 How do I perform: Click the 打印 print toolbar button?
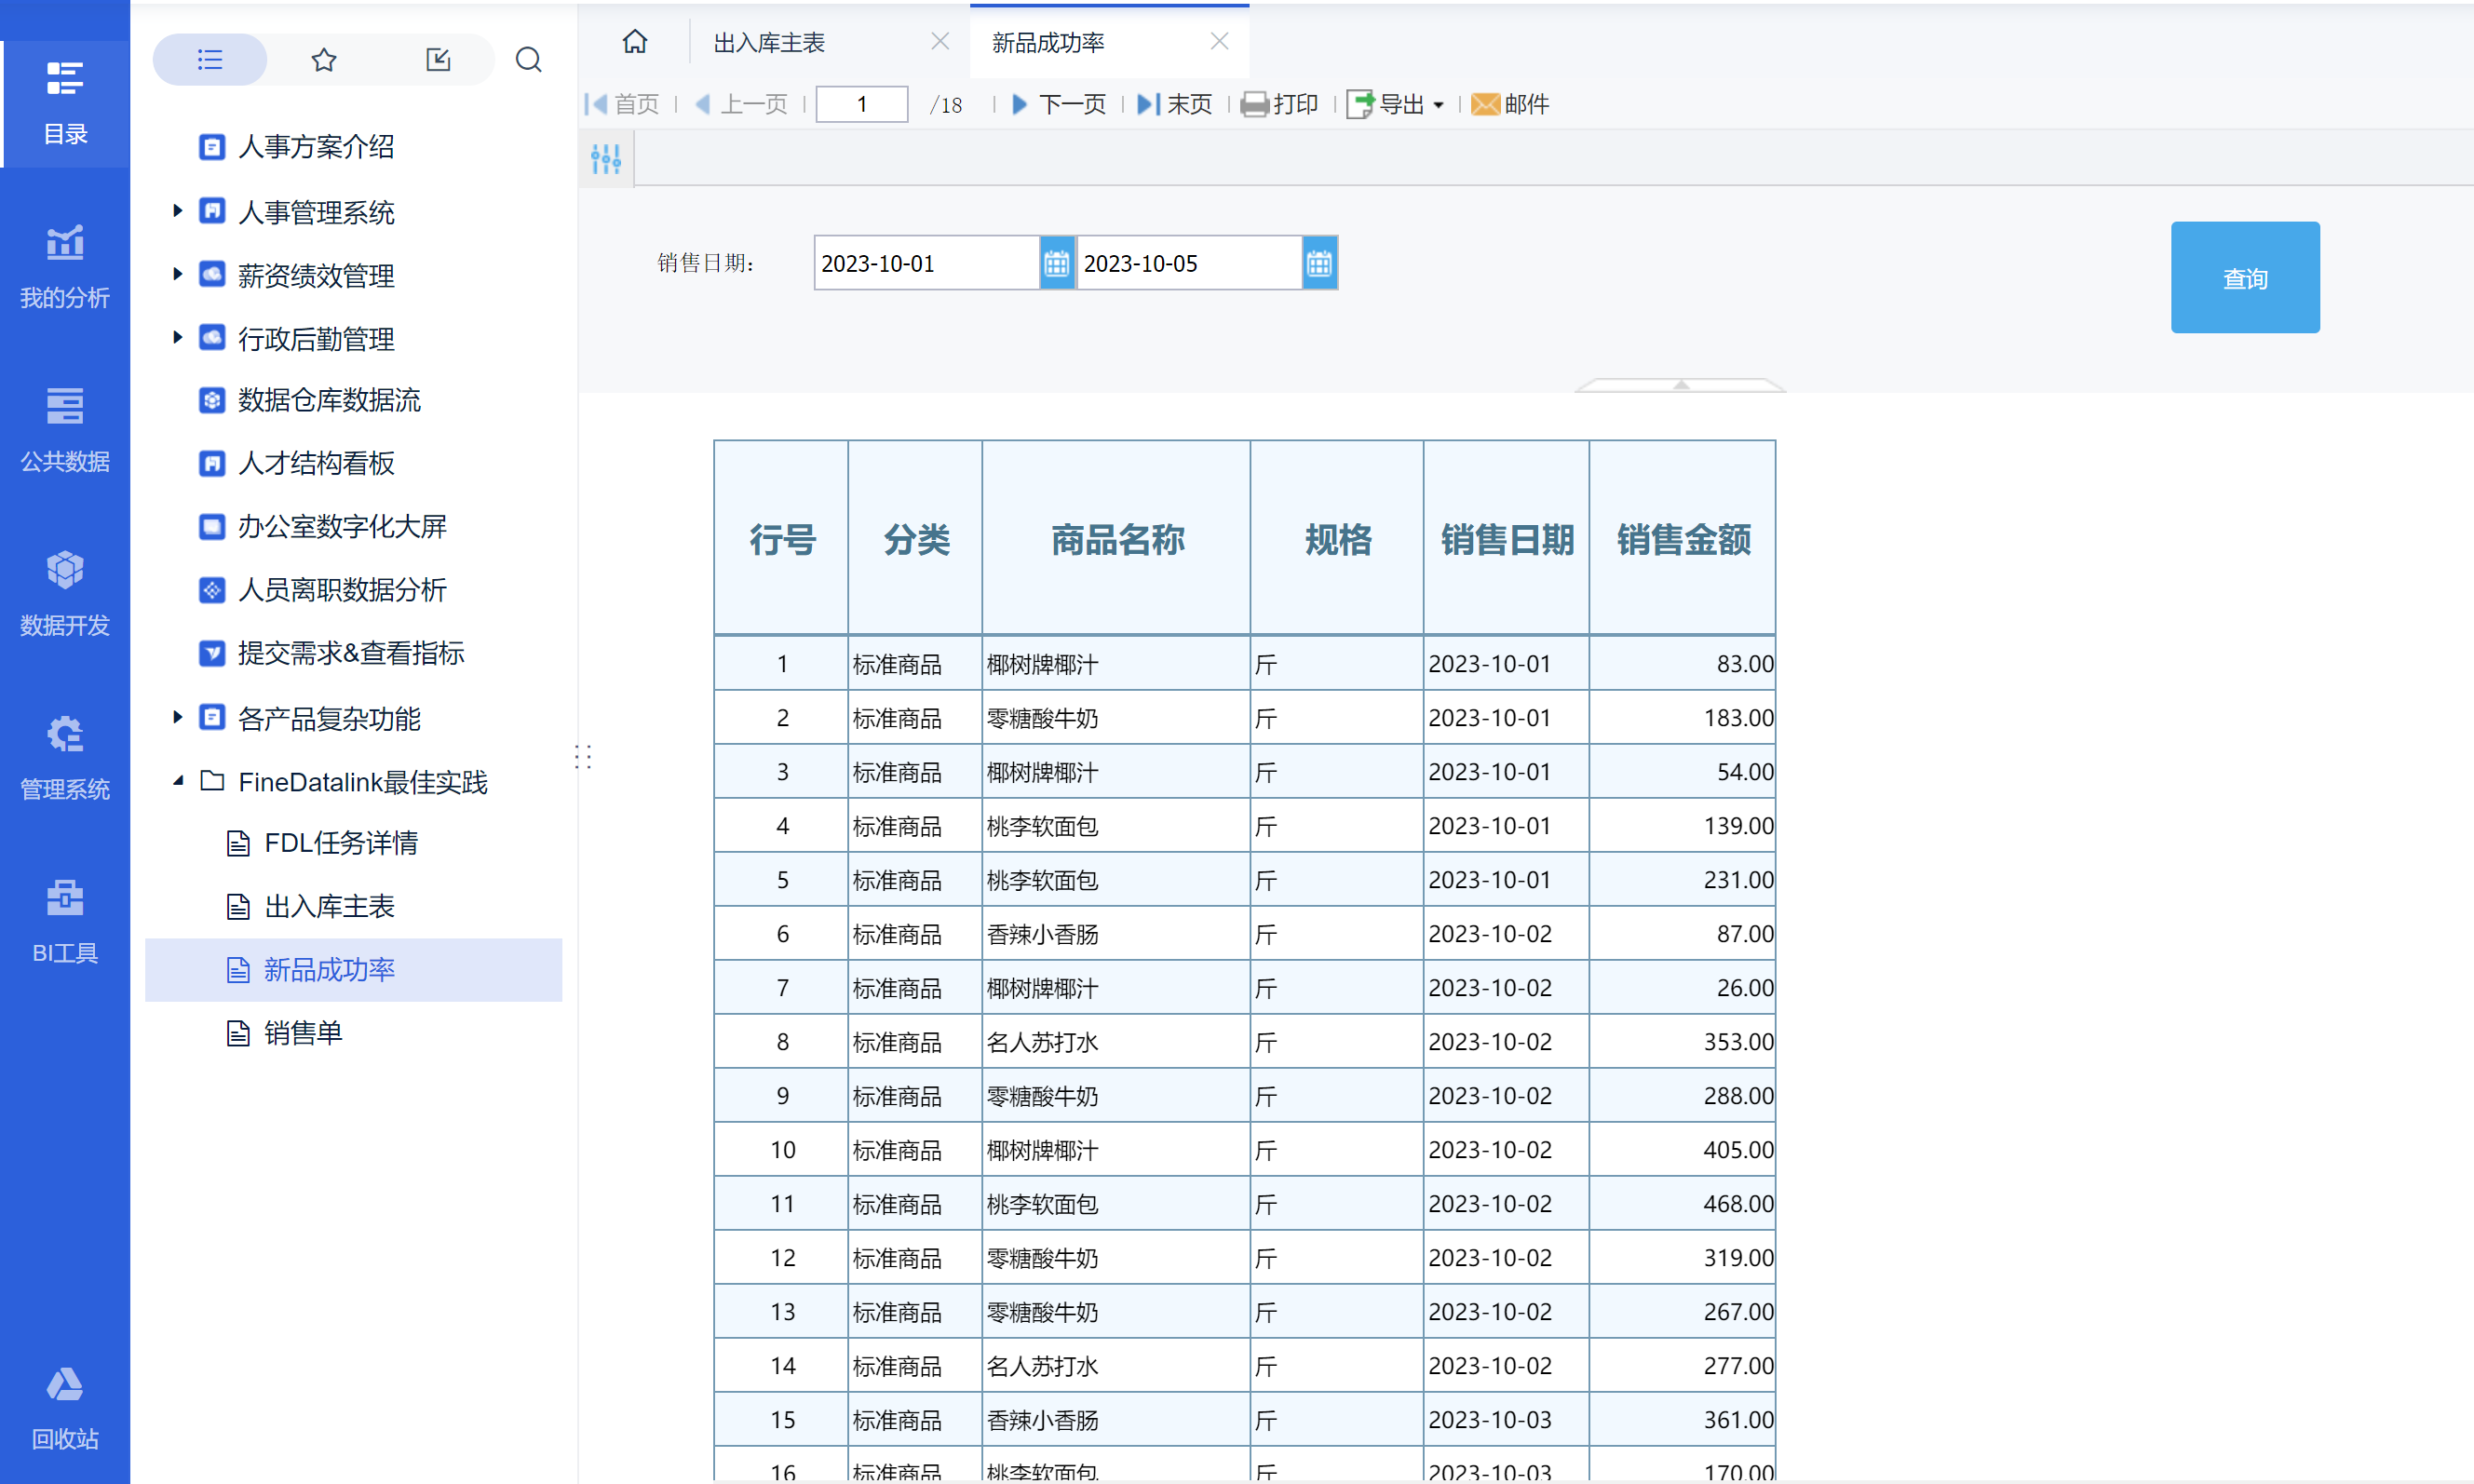click(1280, 104)
